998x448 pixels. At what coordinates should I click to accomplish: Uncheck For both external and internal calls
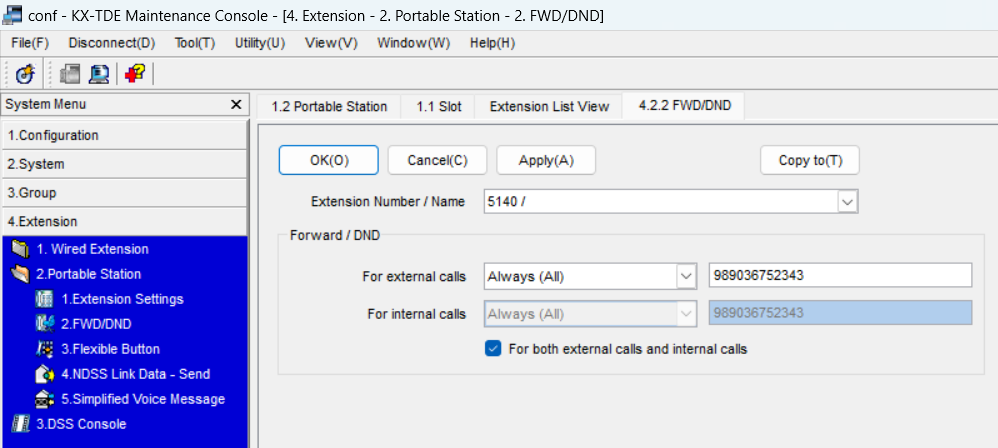click(493, 349)
